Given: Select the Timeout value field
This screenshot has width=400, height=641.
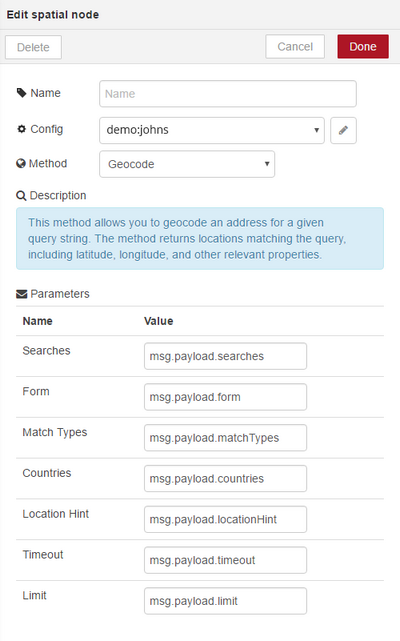Looking at the screenshot, I should pyautogui.click(x=225, y=560).
